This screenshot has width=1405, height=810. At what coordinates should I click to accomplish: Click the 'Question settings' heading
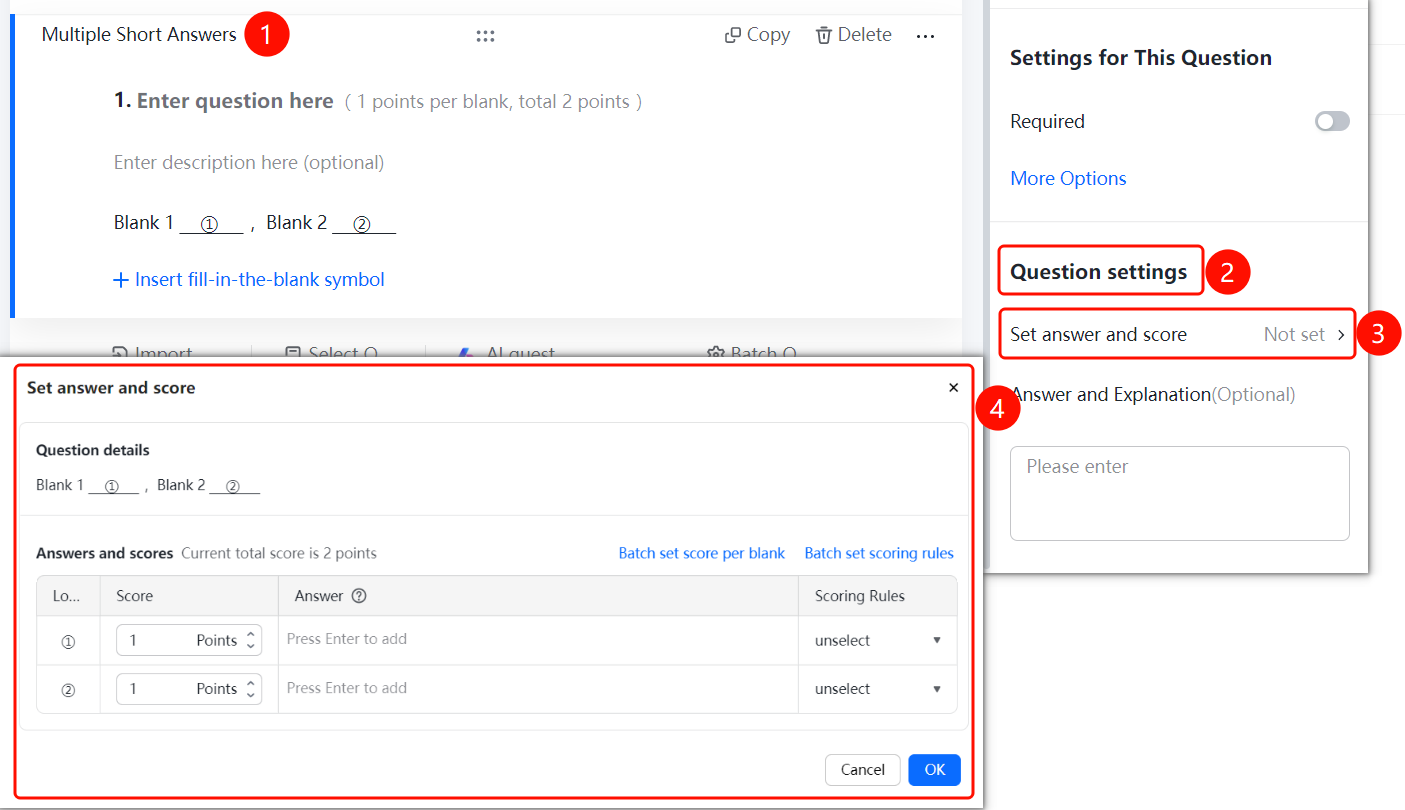coord(1099,271)
